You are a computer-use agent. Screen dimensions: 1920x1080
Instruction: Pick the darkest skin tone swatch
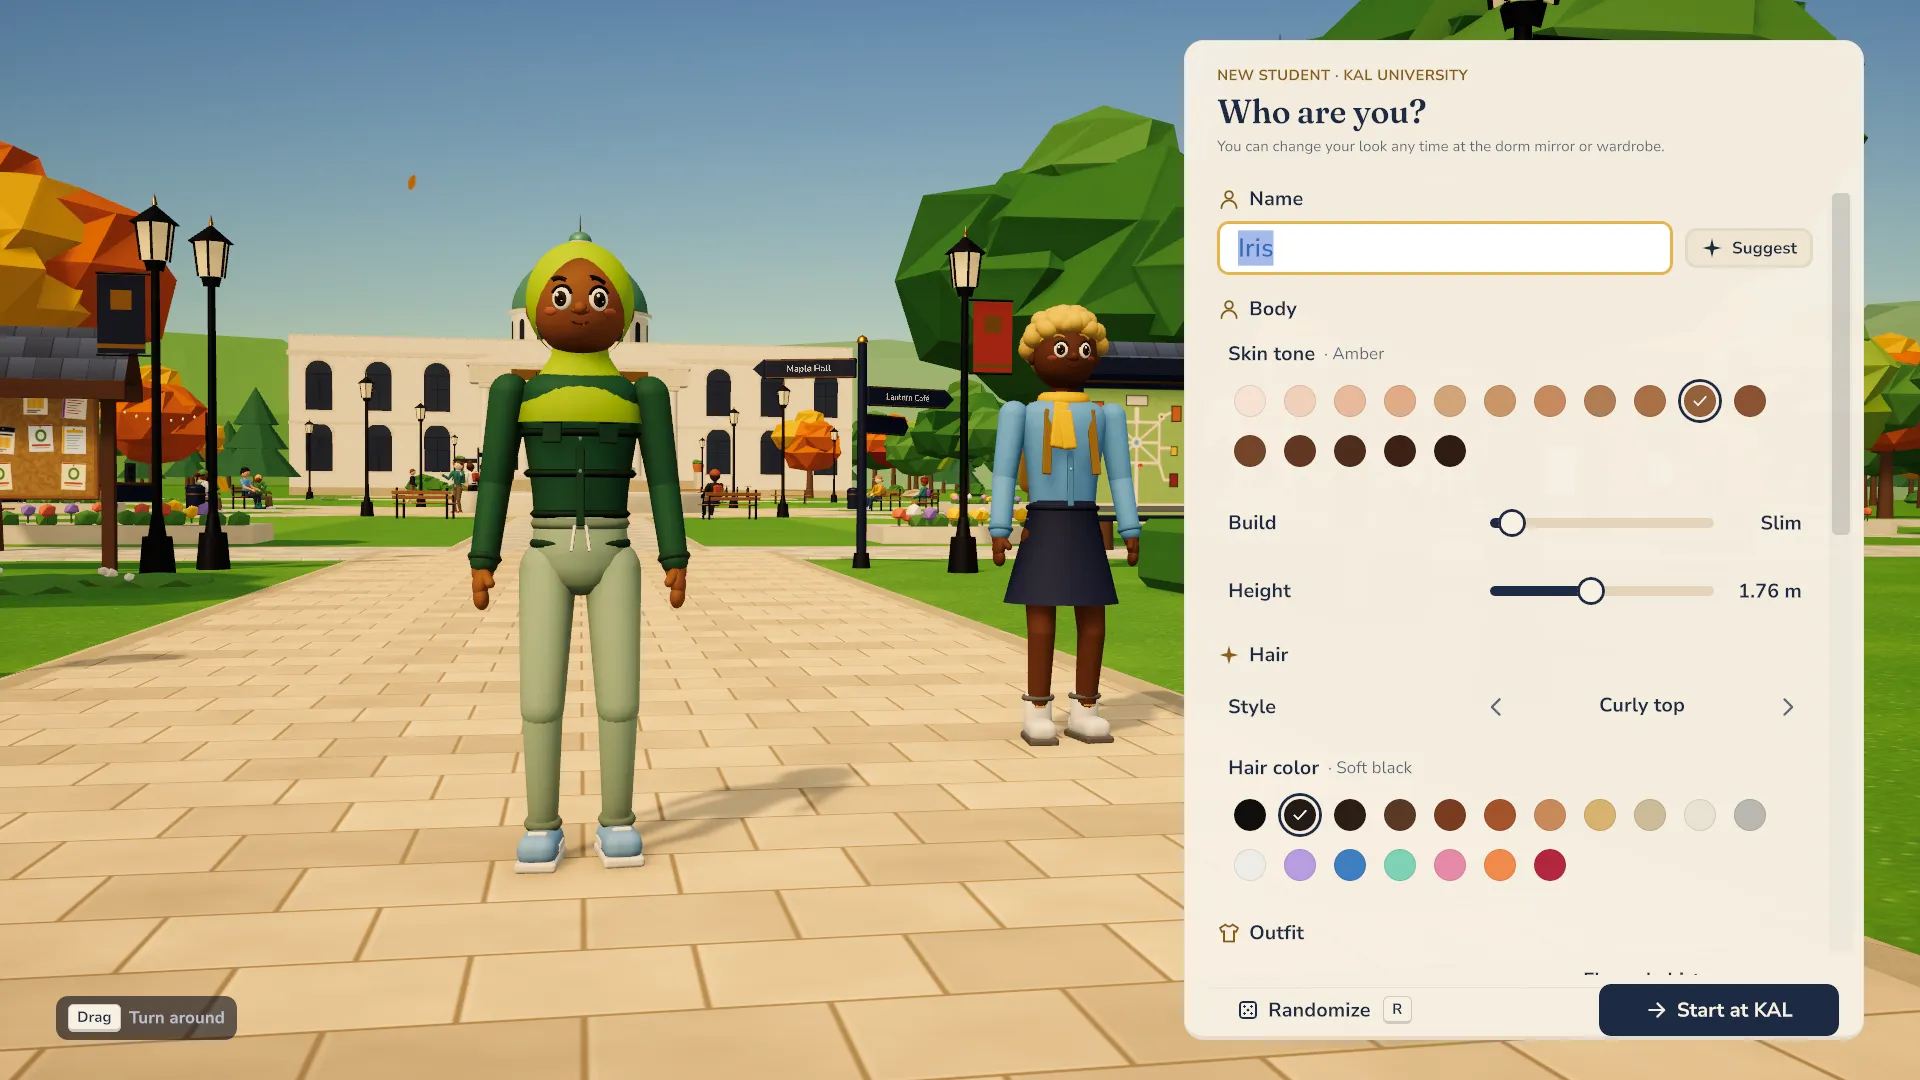[1449, 451]
